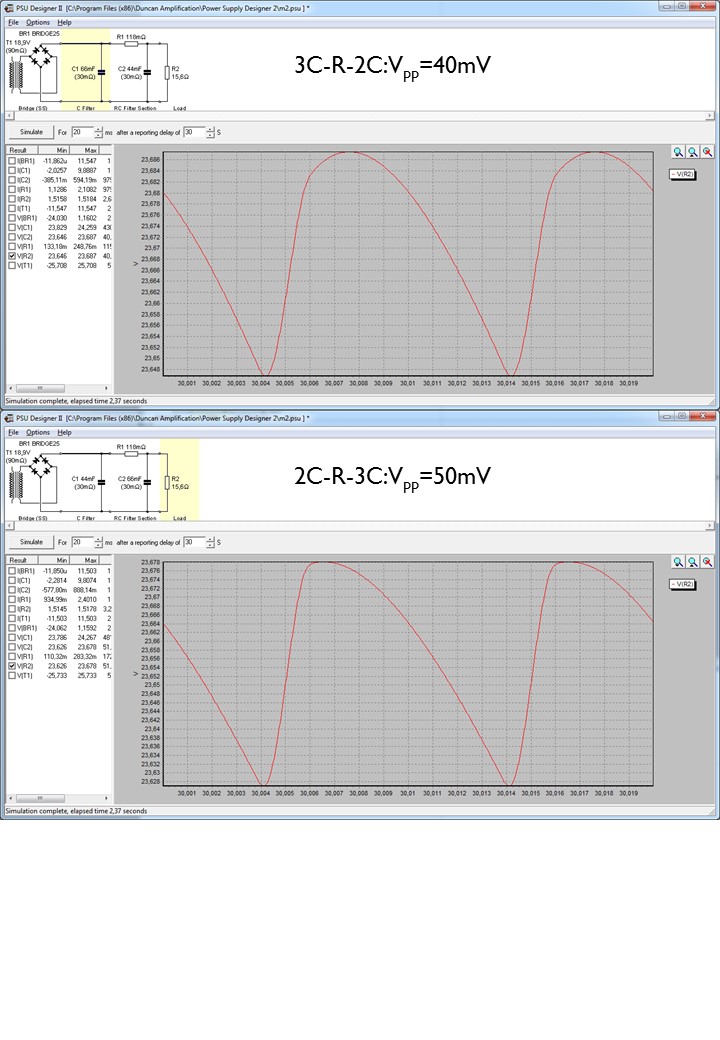The image size is (720, 1040).
Task: Uncheck V(R2) checkbox in the 3C-R-2C window
Action: click(x=12, y=256)
